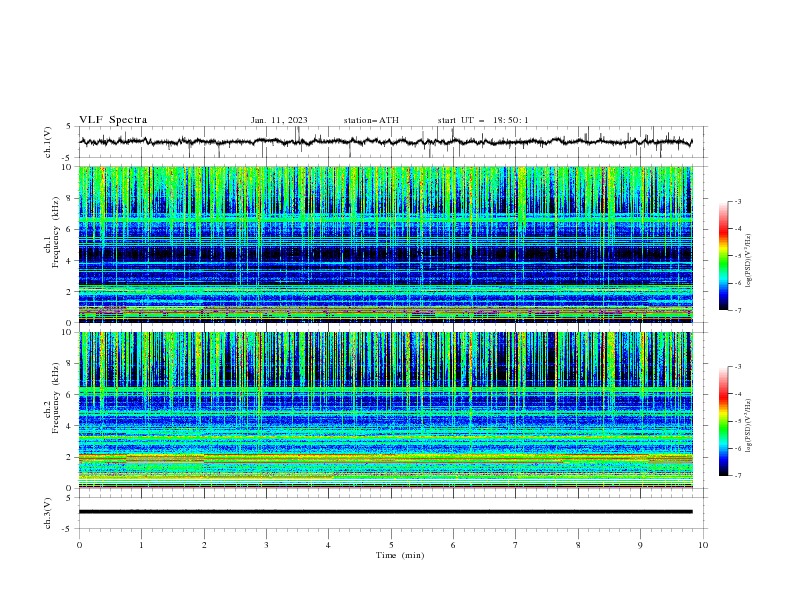
Task: Click inside the ch.1 spectrogram plot
Action: 385,244
